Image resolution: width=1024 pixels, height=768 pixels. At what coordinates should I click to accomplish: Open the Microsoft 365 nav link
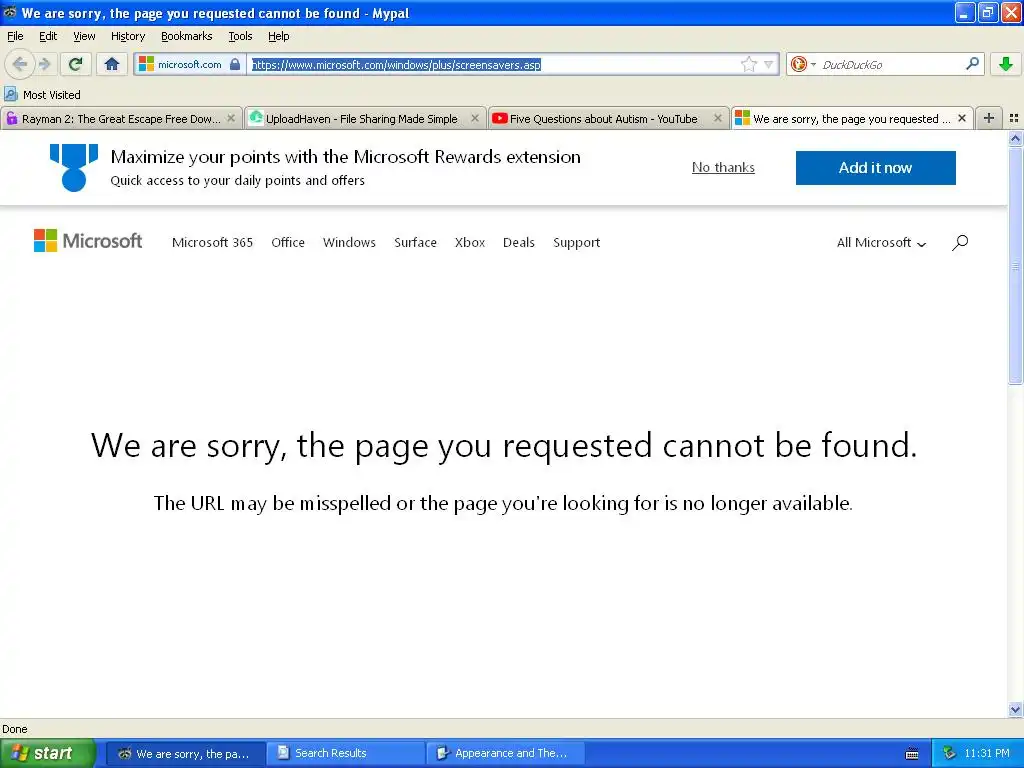pyautogui.click(x=212, y=242)
